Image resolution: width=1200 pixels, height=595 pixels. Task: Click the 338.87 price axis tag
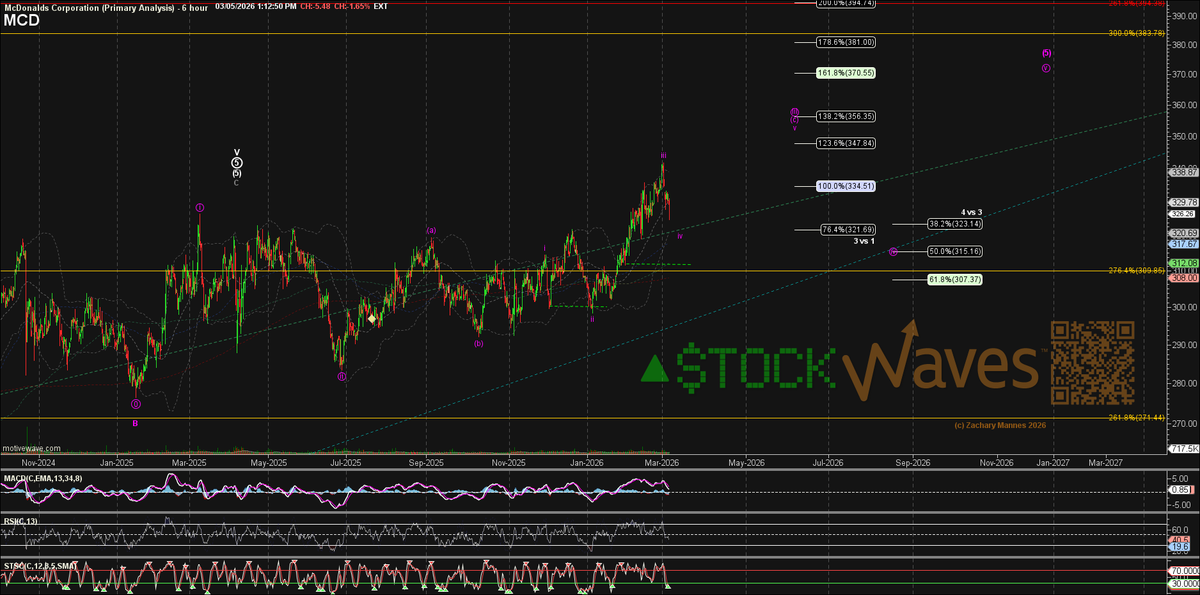[x=1183, y=171]
